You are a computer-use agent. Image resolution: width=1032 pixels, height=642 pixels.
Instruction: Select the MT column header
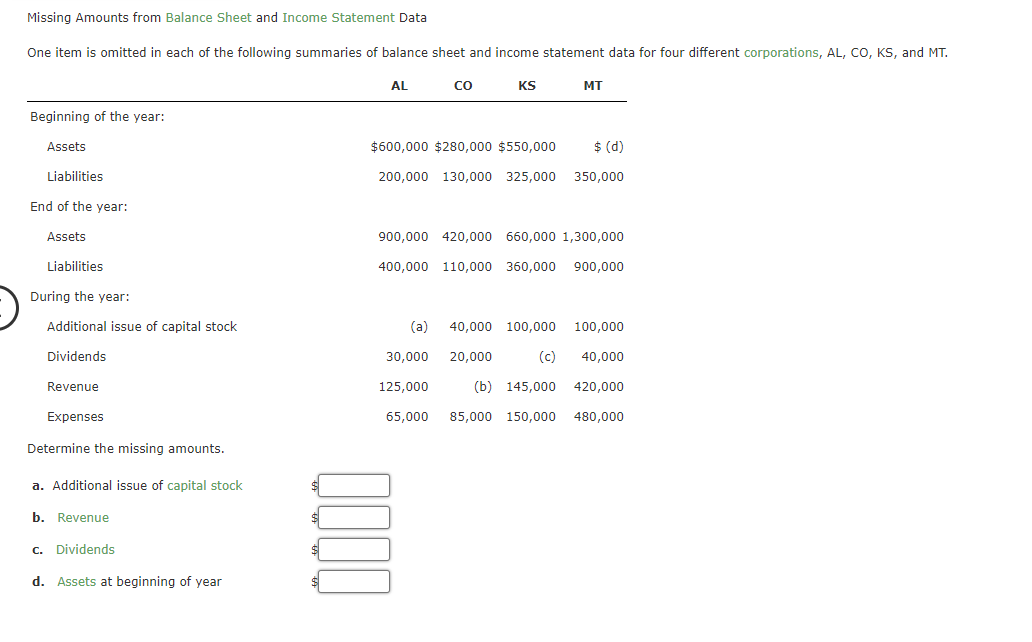(x=592, y=85)
